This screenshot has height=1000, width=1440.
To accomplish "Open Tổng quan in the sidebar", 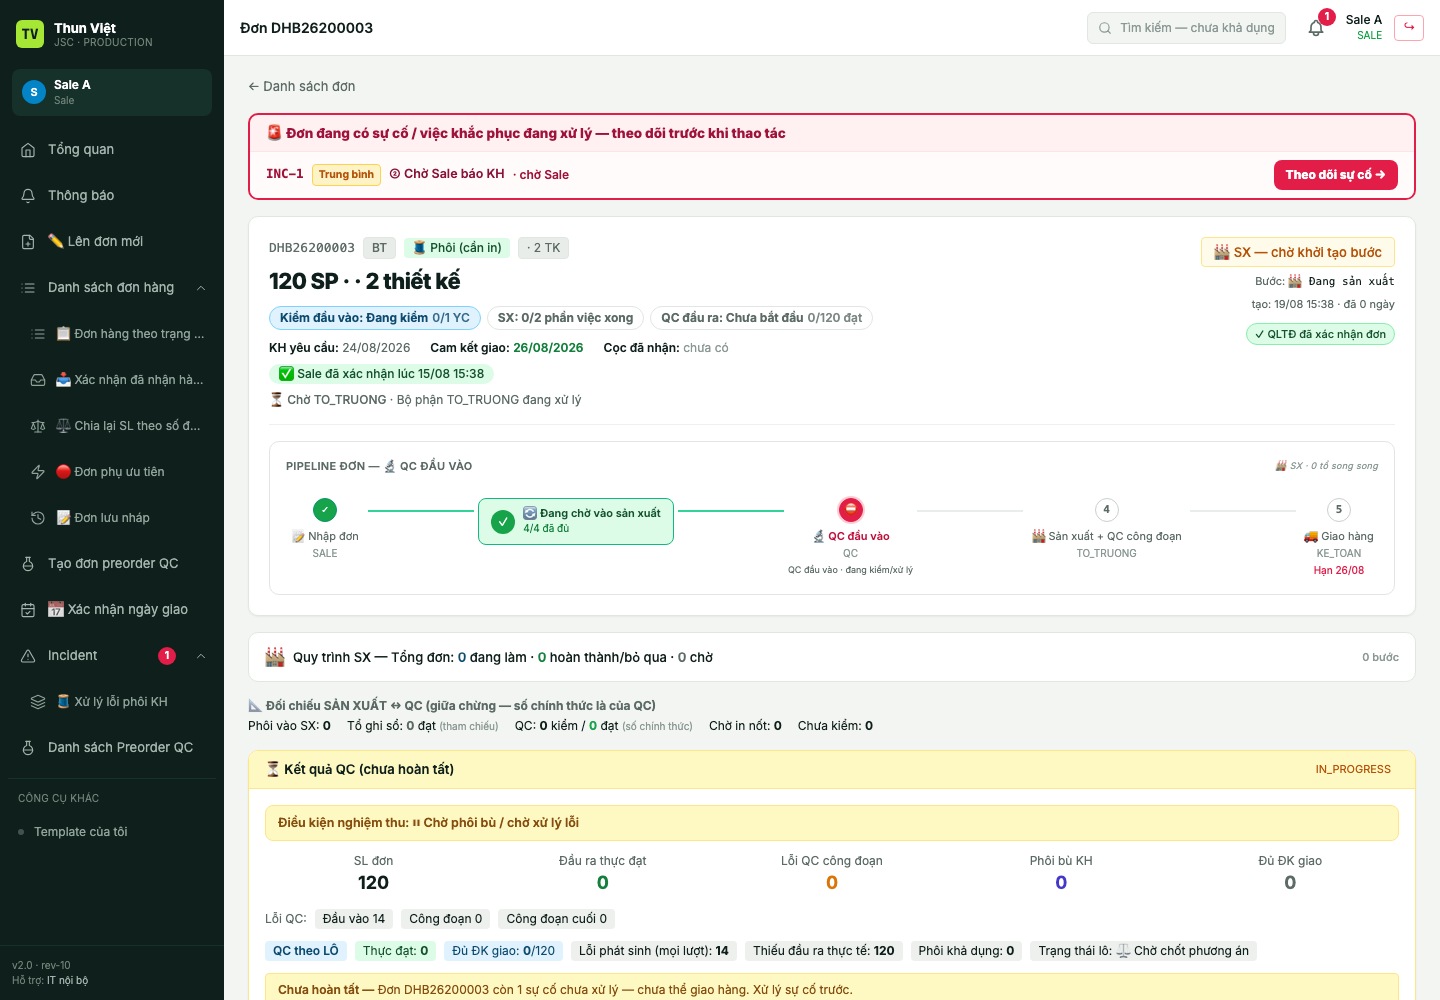I will click(x=112, y=150).
